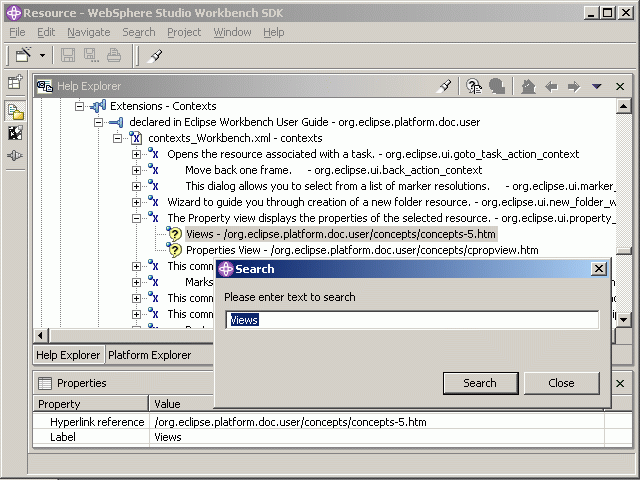
Task: Click the search text input field
Action: pyautogui.click(x=412, y=320)
